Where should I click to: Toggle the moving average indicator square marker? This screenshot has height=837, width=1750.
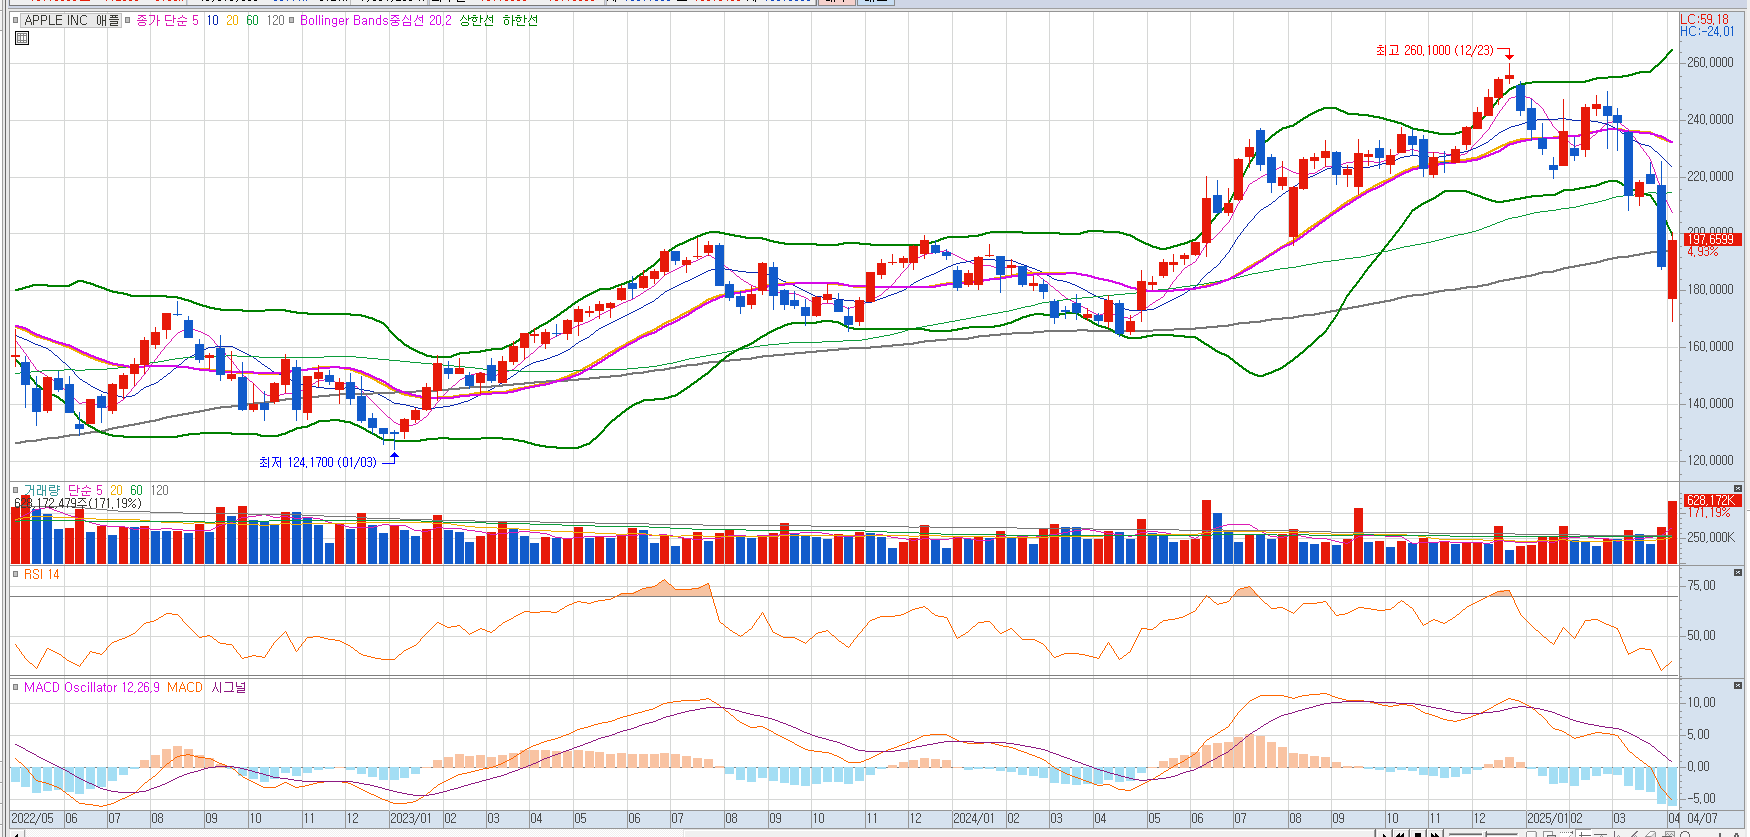tap(128, 20)
